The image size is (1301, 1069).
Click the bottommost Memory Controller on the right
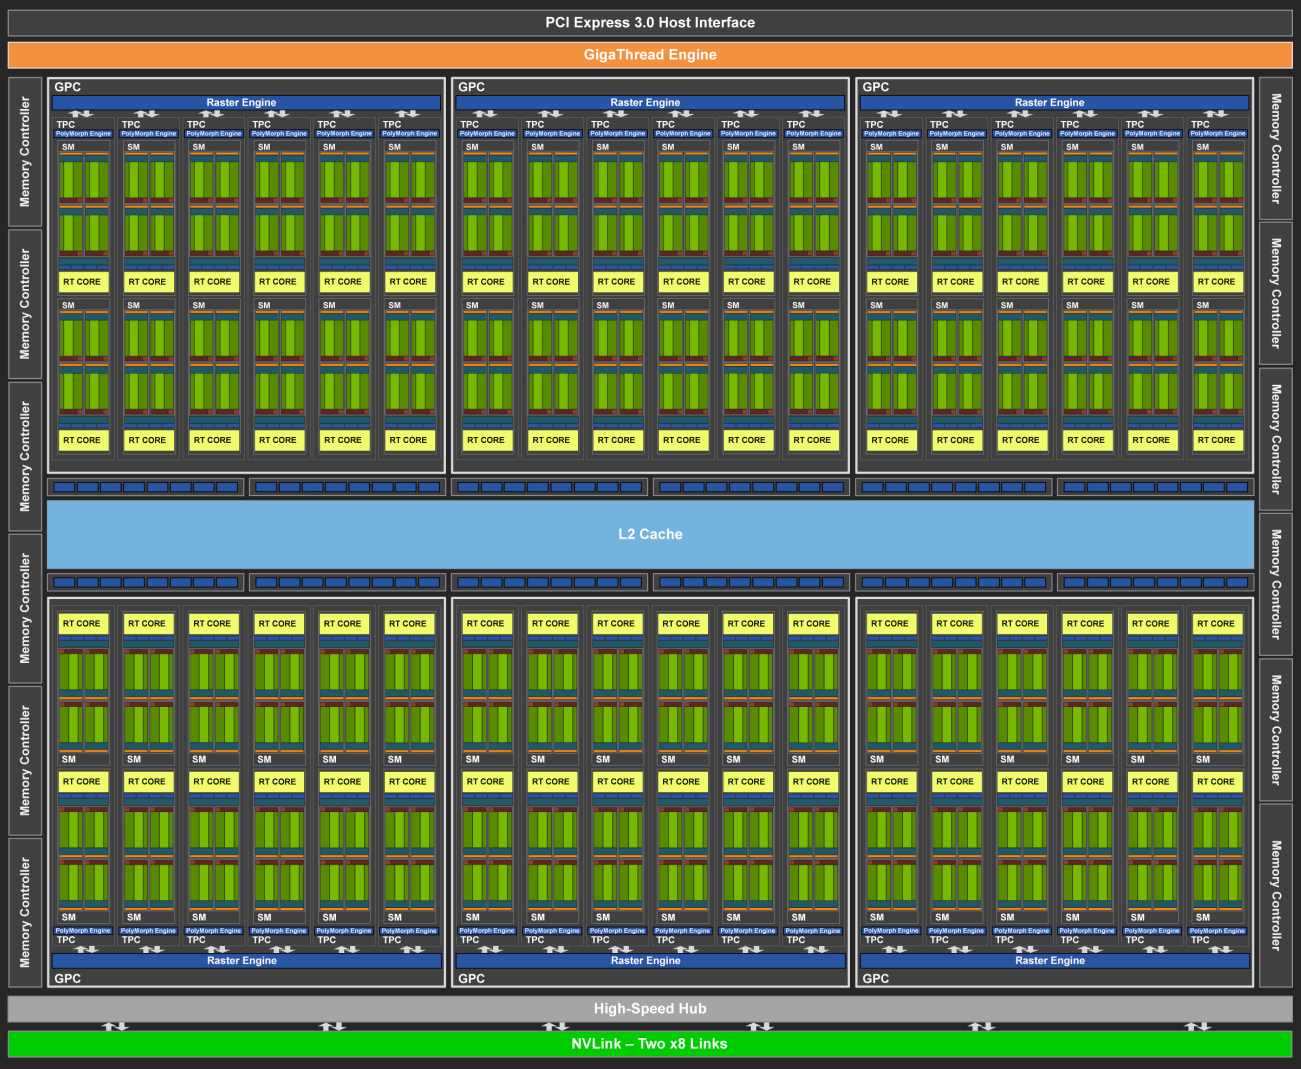1275,895
